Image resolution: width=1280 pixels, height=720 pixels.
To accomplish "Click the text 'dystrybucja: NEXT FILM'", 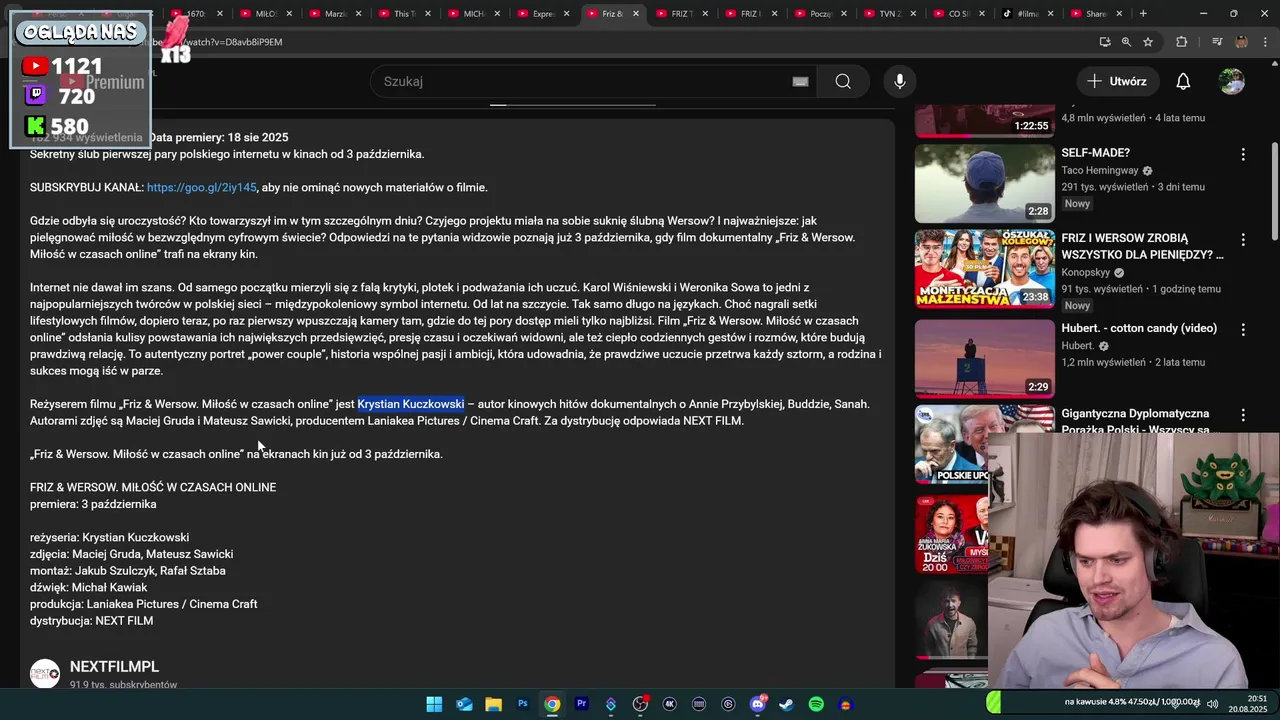I will click(91, 621).
